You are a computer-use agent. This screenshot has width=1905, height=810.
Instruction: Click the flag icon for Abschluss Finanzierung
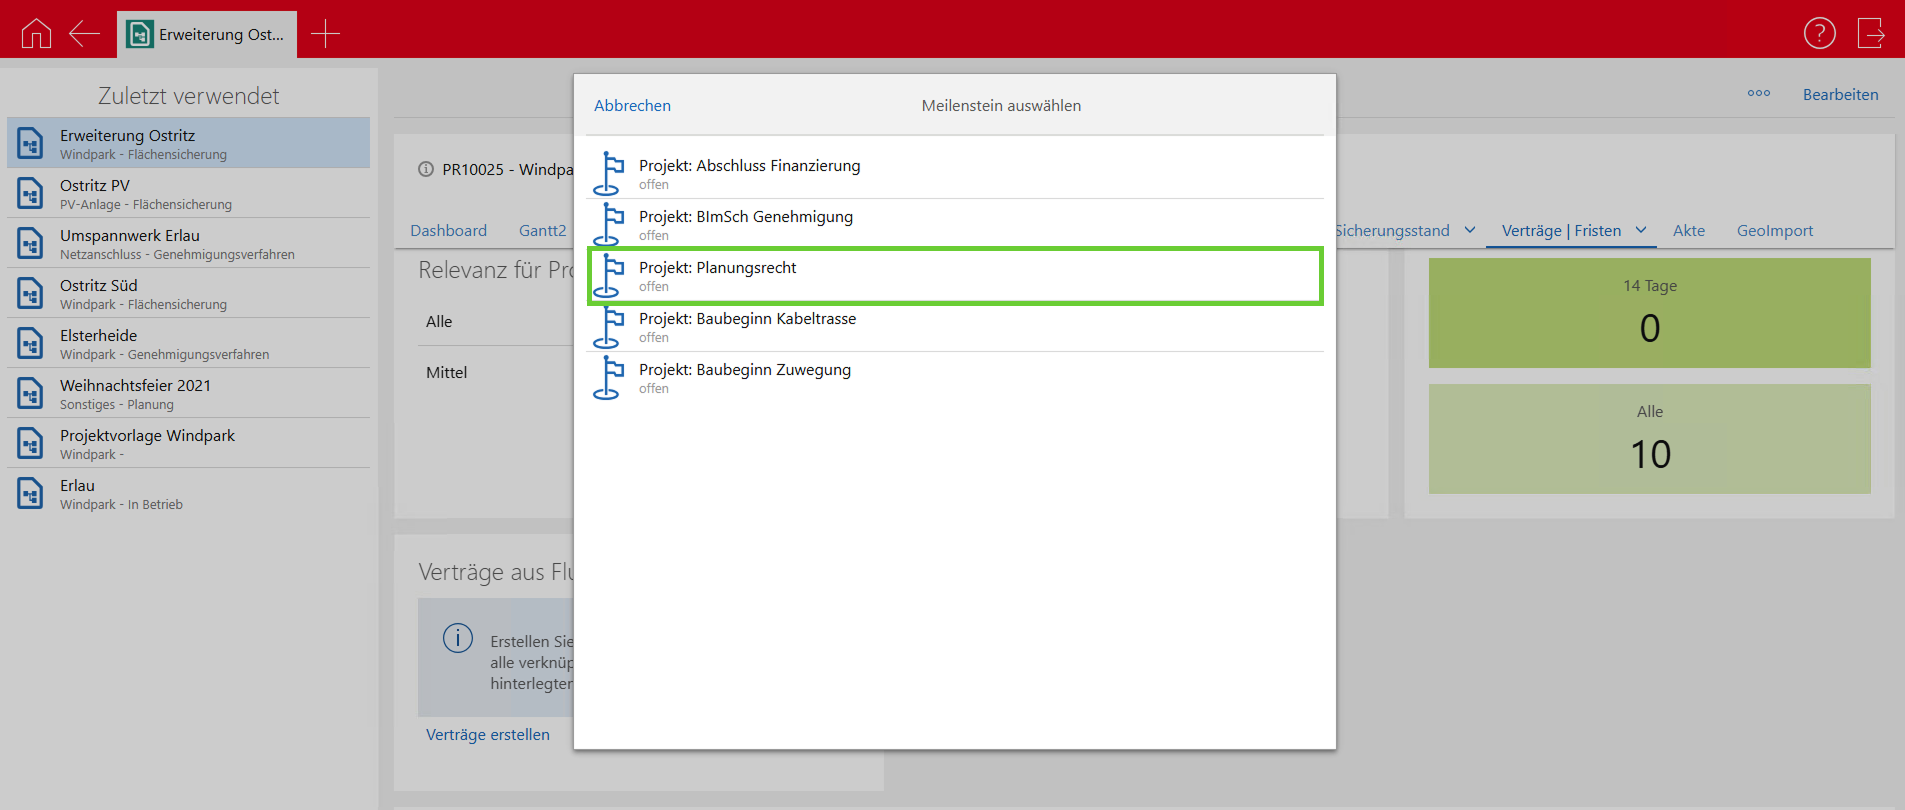coord(608,174)
